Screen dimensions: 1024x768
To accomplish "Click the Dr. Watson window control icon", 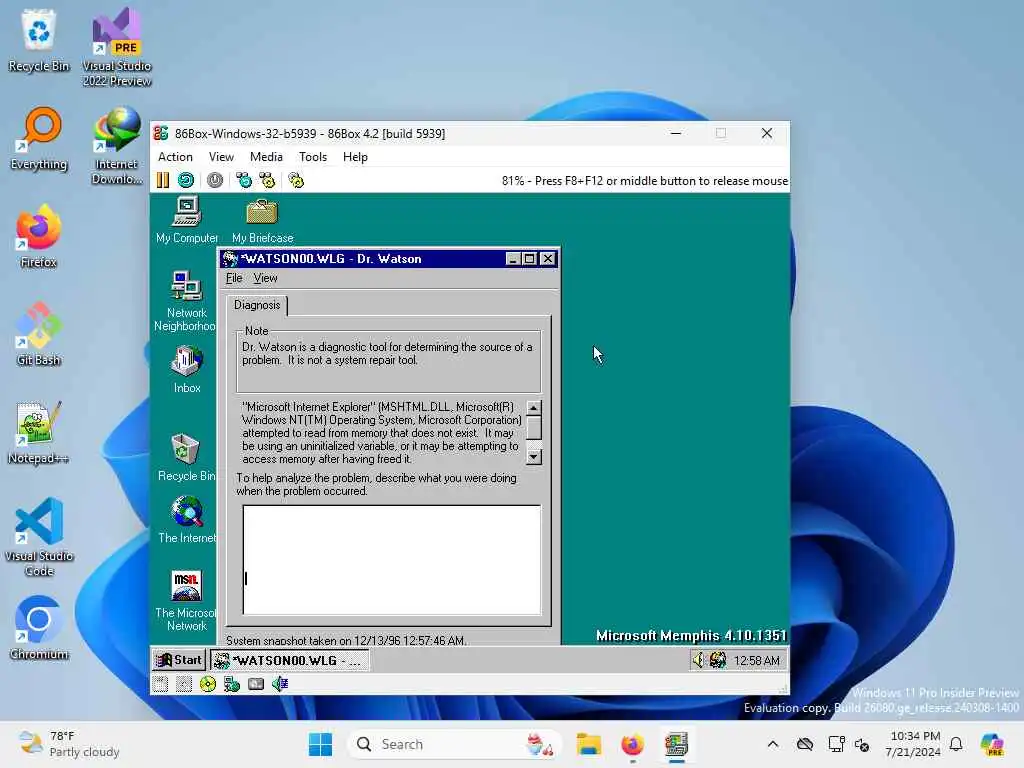I will tap(230, 259).
